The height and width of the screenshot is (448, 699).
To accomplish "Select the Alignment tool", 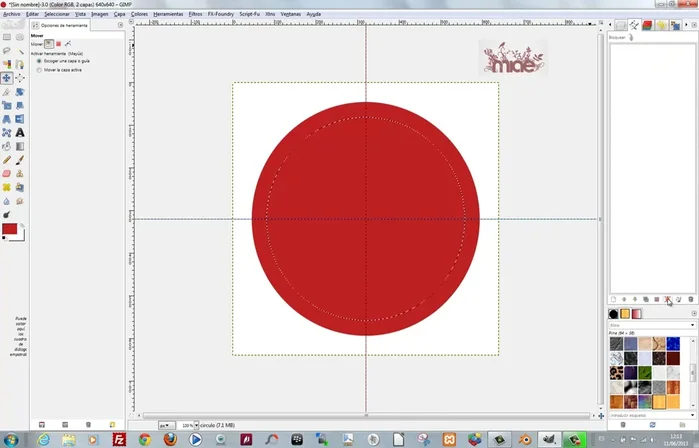I will [x=20, y=78].
